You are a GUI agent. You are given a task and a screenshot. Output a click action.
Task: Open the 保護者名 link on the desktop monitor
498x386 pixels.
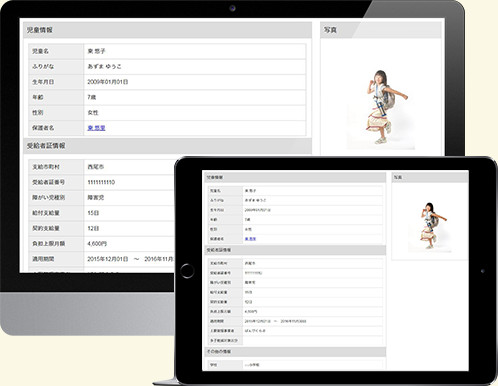coord(96,128)
